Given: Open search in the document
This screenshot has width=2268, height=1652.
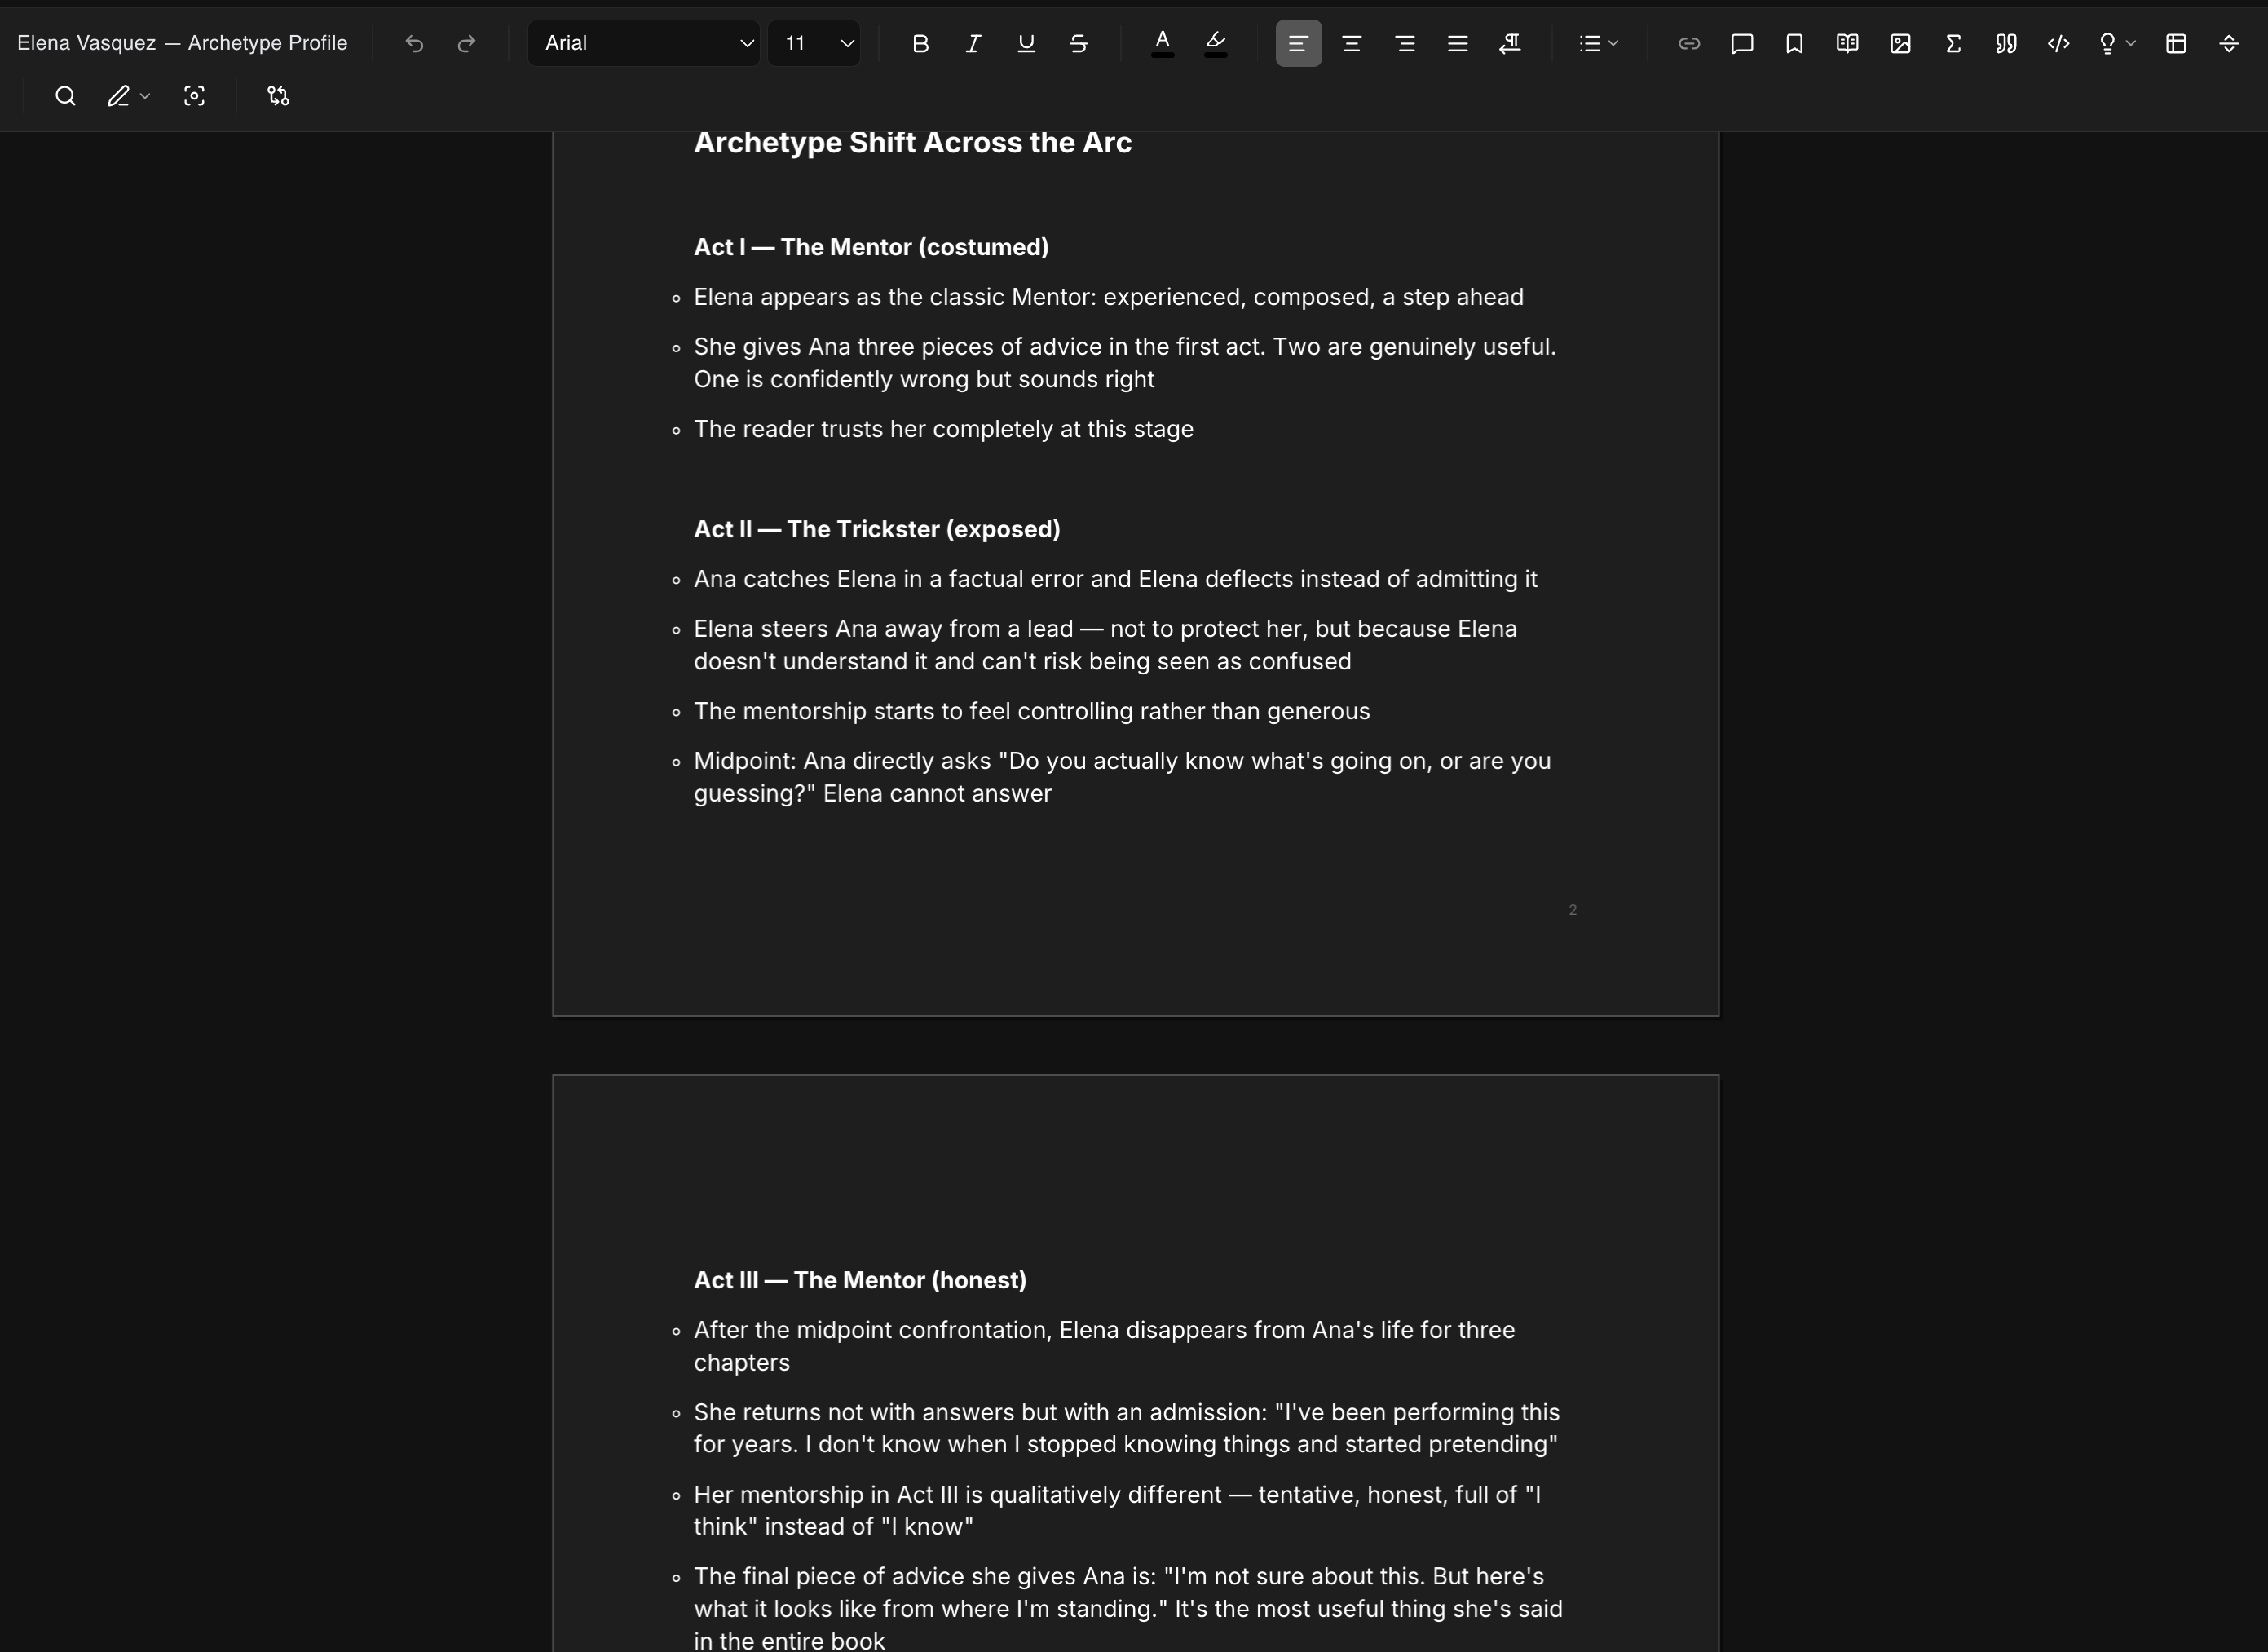Looking at the screenshot, I should [65, 96].
